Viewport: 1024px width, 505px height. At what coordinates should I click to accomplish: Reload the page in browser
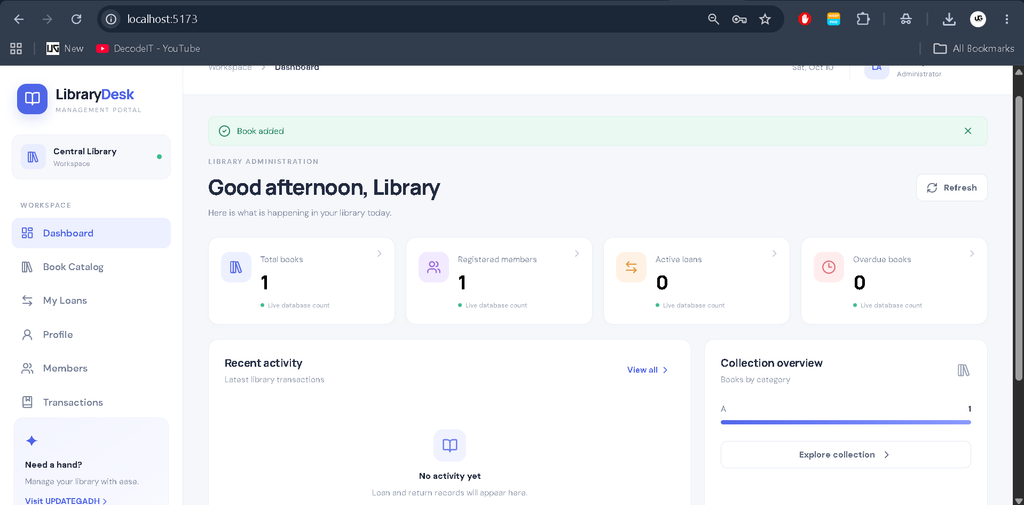click(x=76, y=20)
